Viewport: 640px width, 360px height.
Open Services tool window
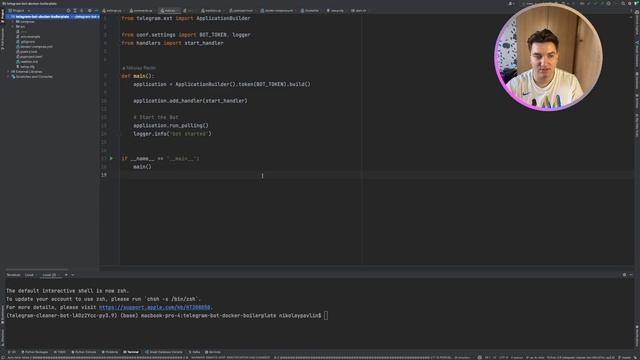click(214, 352)
